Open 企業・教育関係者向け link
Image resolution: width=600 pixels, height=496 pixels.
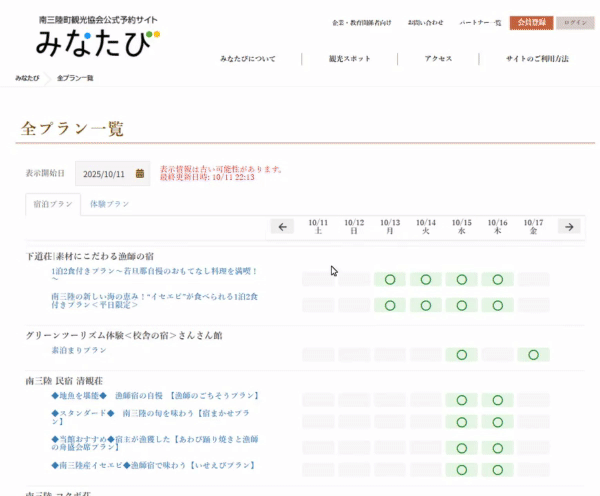(362, 23)
